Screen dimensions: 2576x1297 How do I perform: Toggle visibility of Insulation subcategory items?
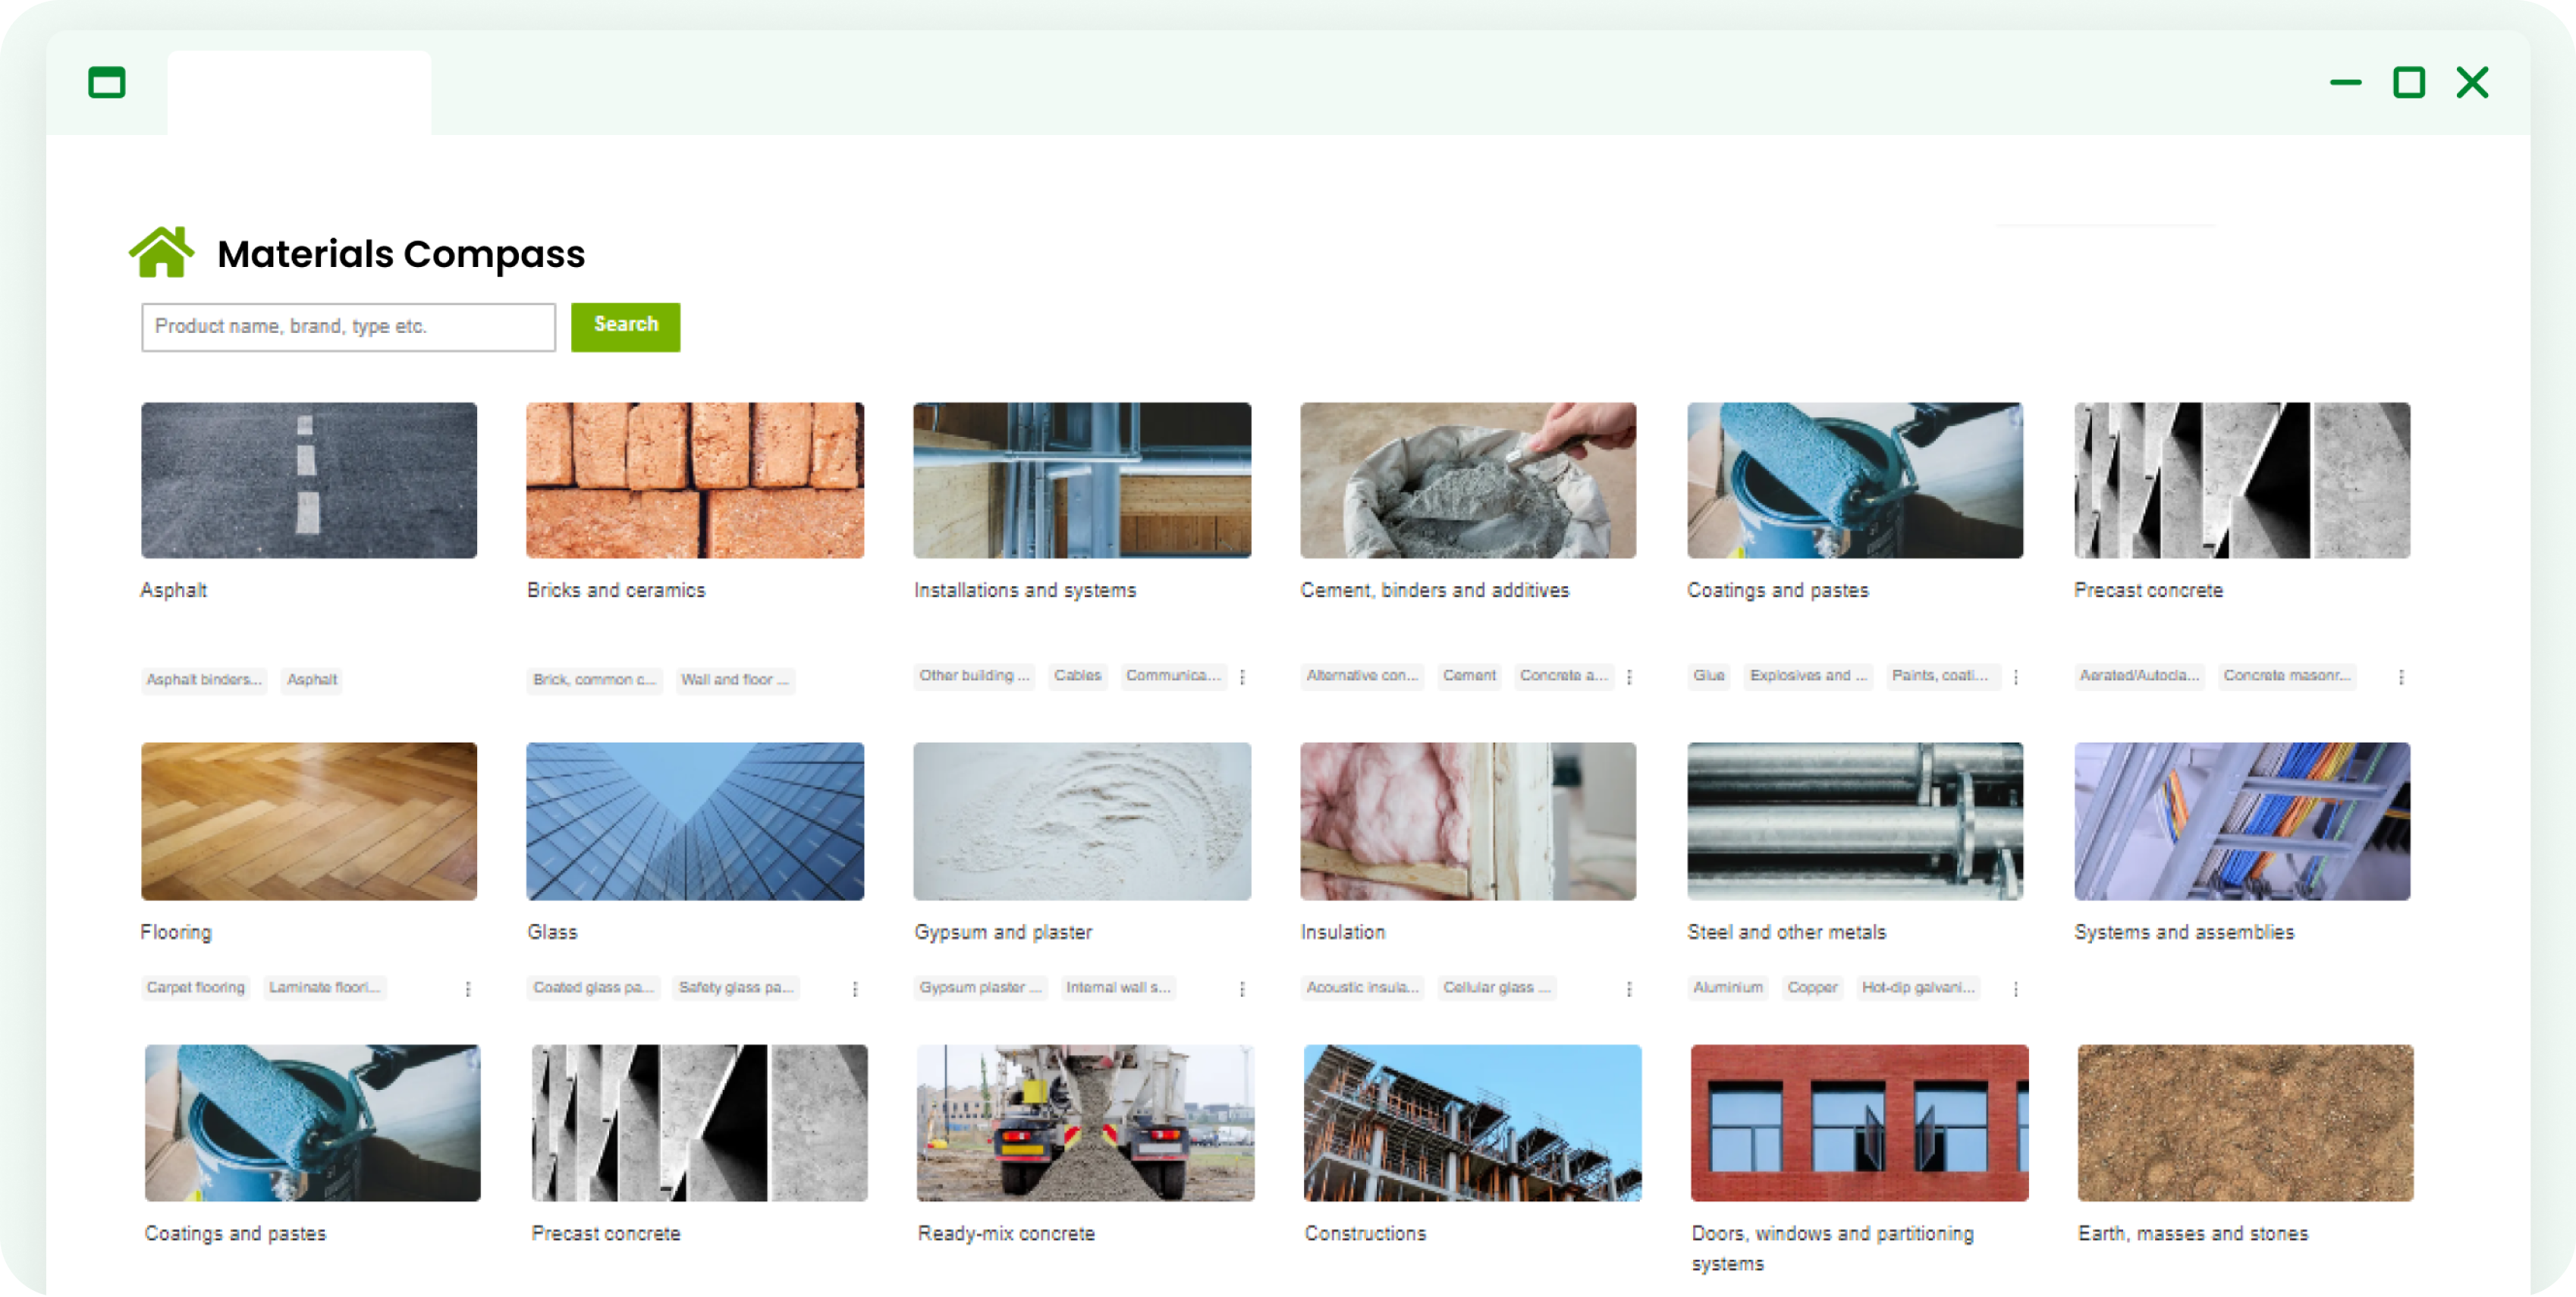tap(1628, 988)
